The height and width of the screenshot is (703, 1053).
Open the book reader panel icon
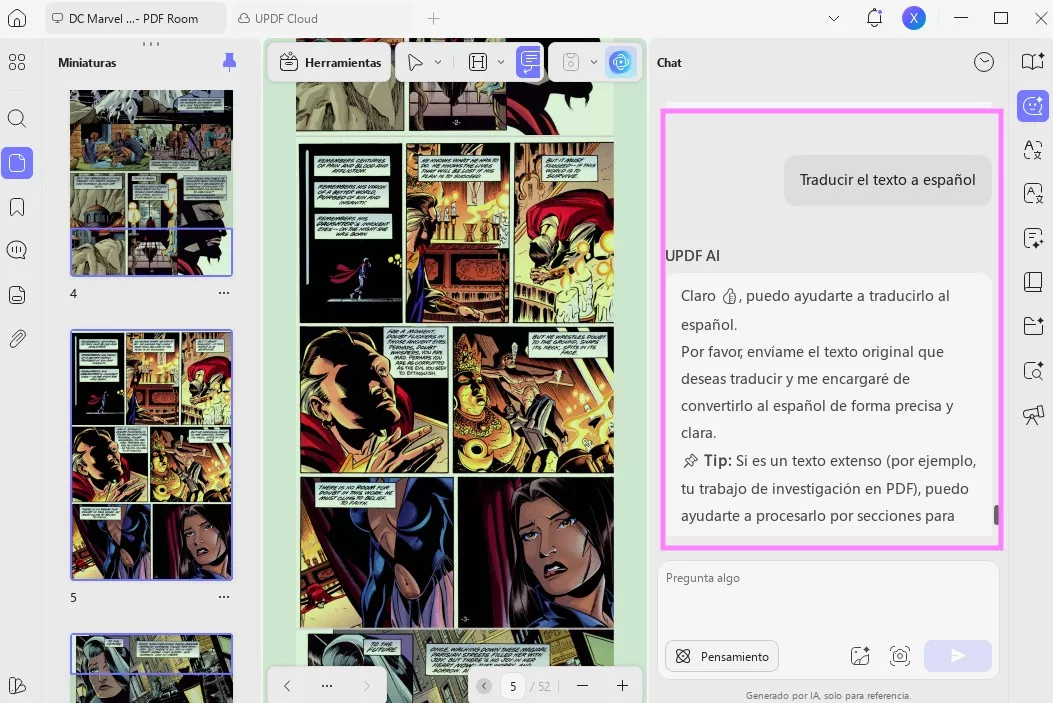(1033, 282)
